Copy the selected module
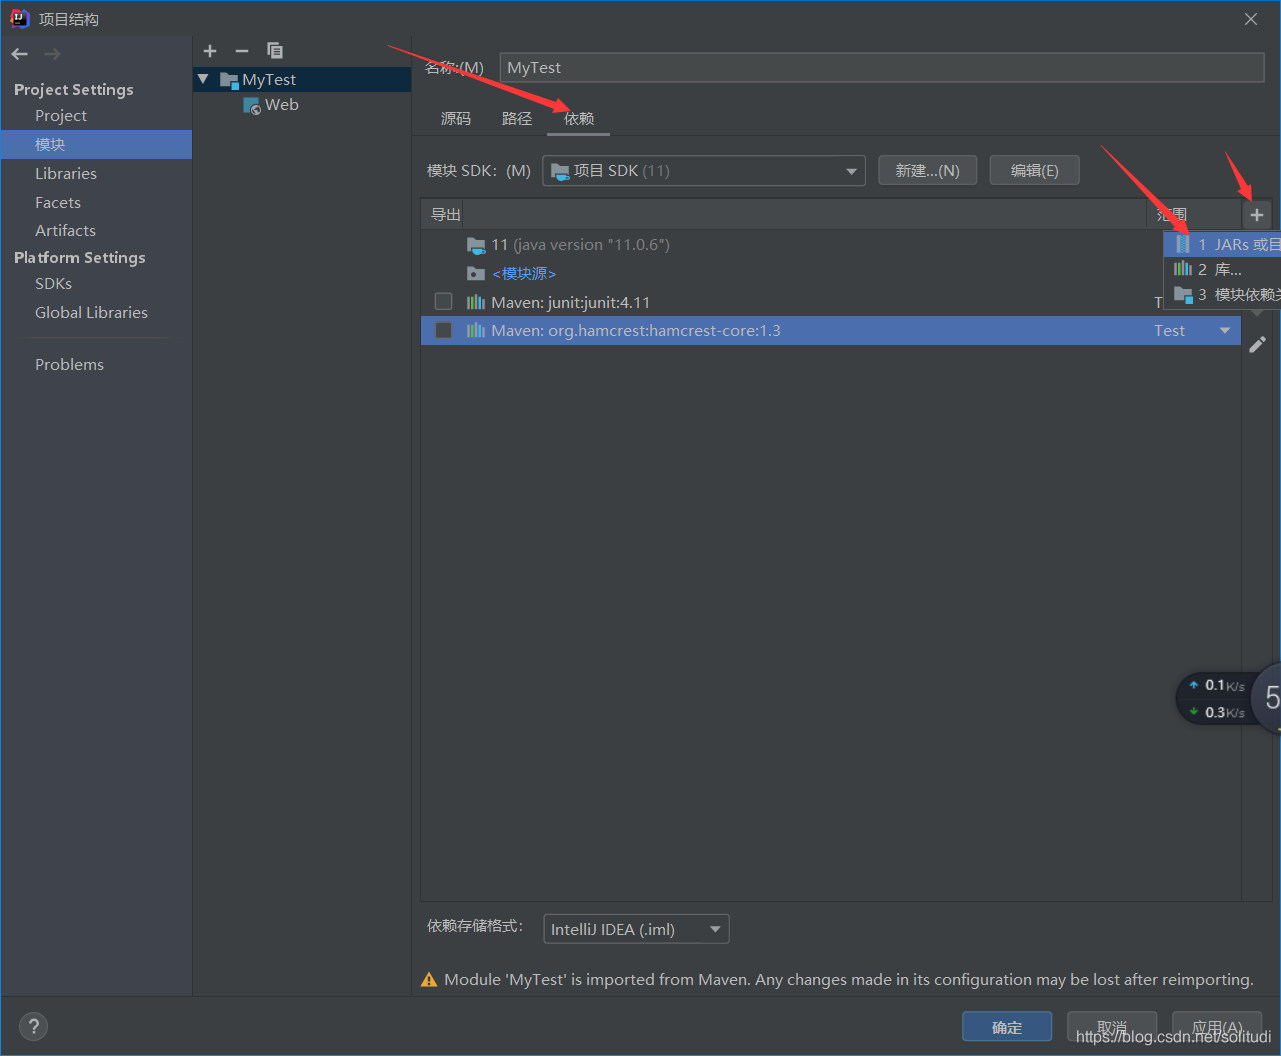Viewport: 1281px width, 1056px height. click(275, 51)
